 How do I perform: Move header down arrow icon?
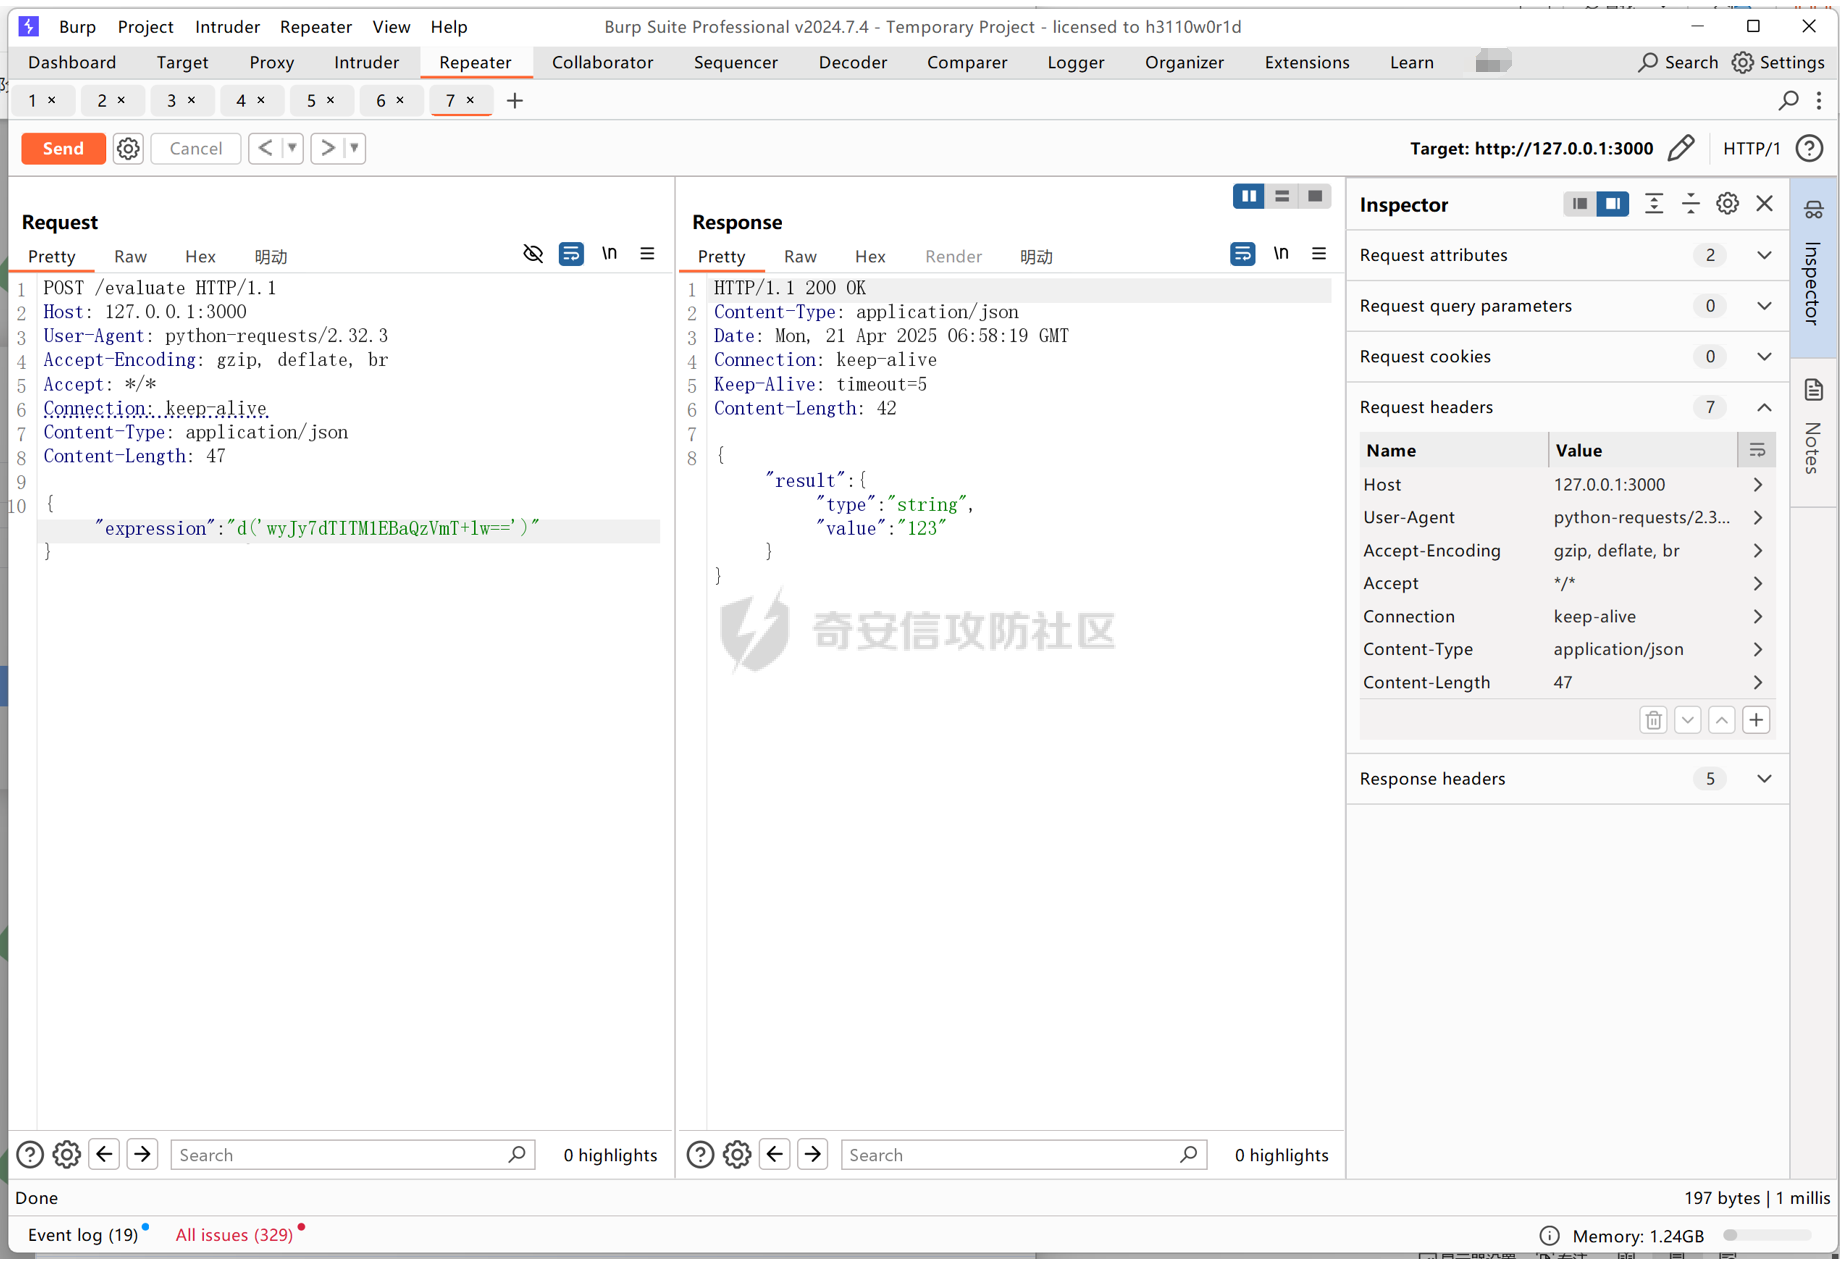[1688, 720]
